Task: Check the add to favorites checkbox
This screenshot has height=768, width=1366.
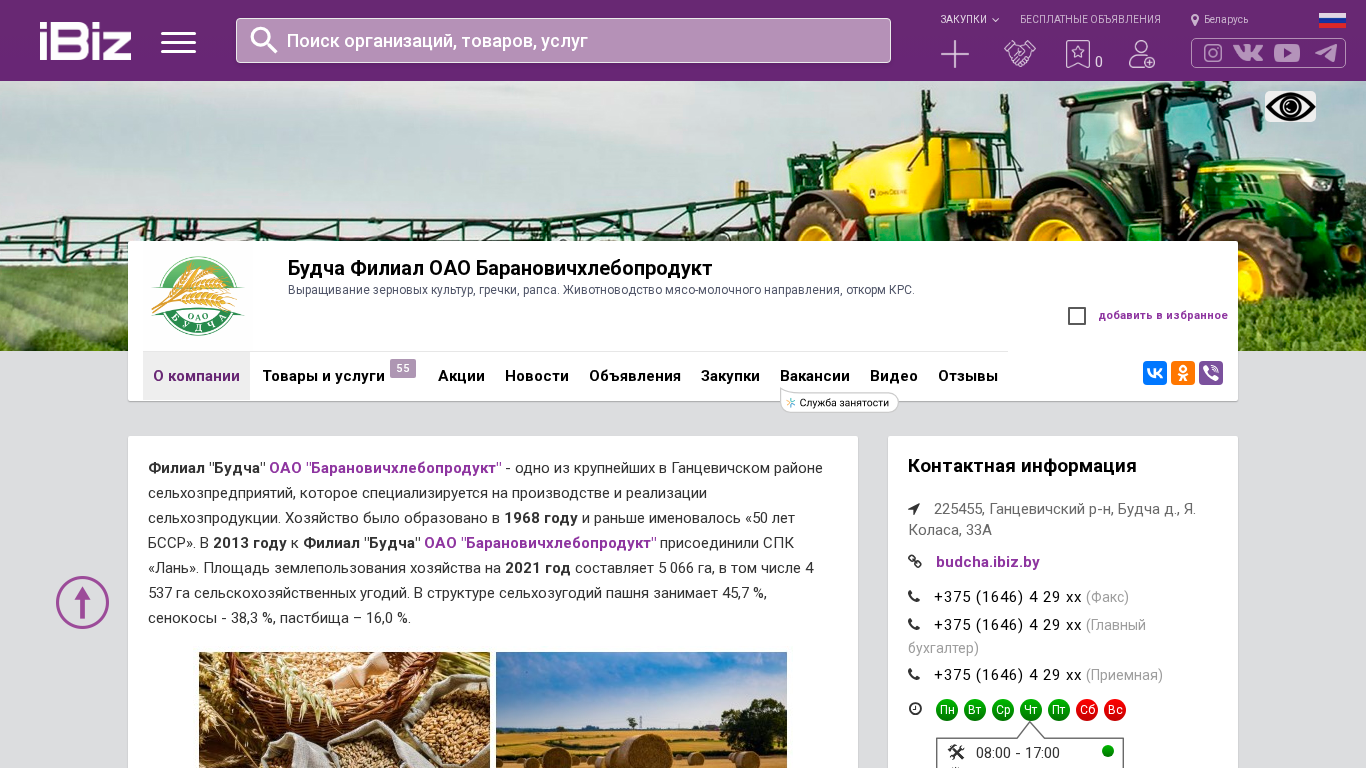Action: click(1077, 316)
